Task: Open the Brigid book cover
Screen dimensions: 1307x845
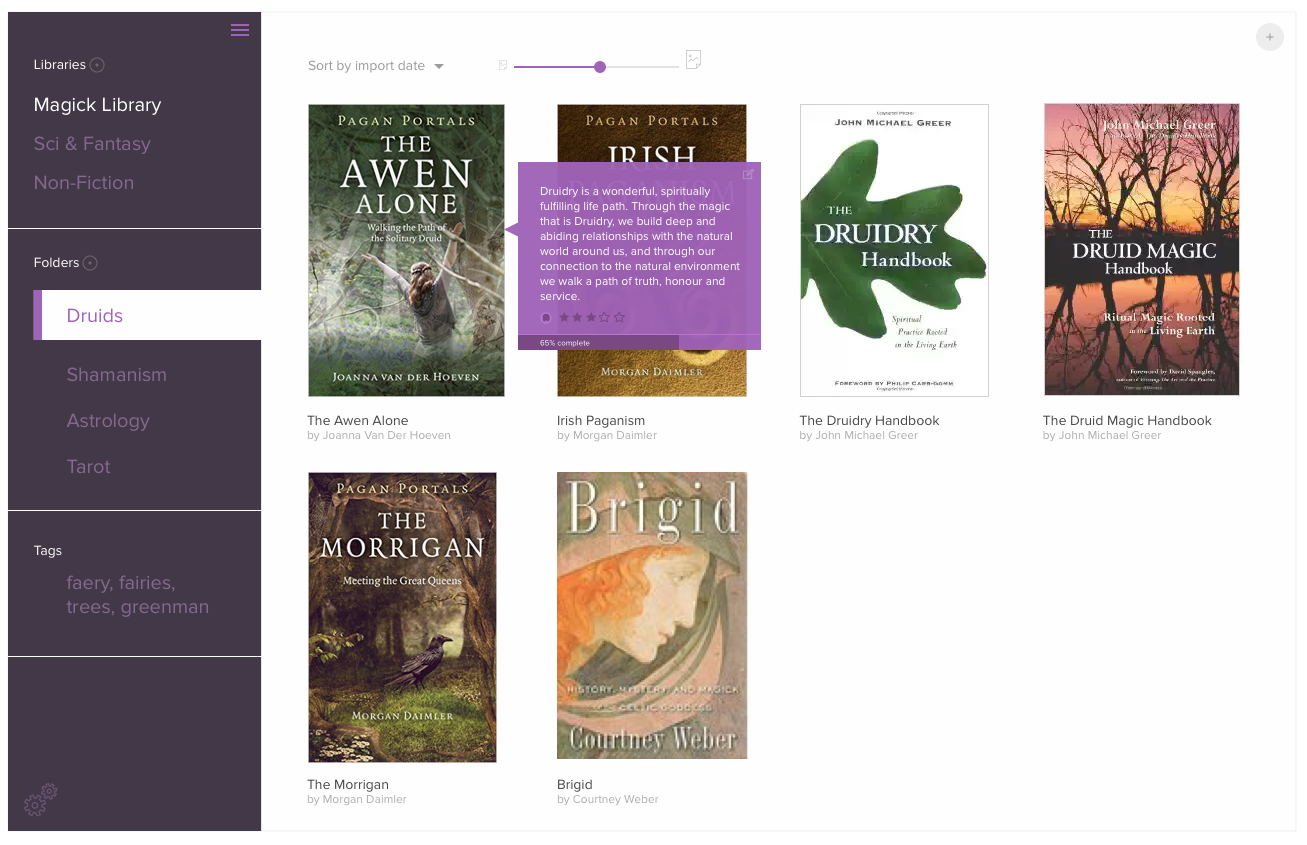Action: [x=651, y=615]
